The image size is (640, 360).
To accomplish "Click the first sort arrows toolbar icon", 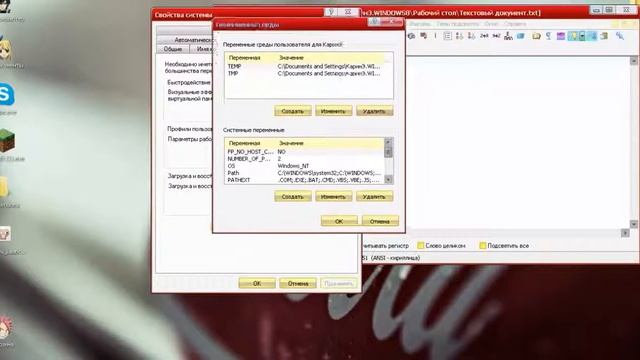I will pyautogui.click(x=460, y=36).
